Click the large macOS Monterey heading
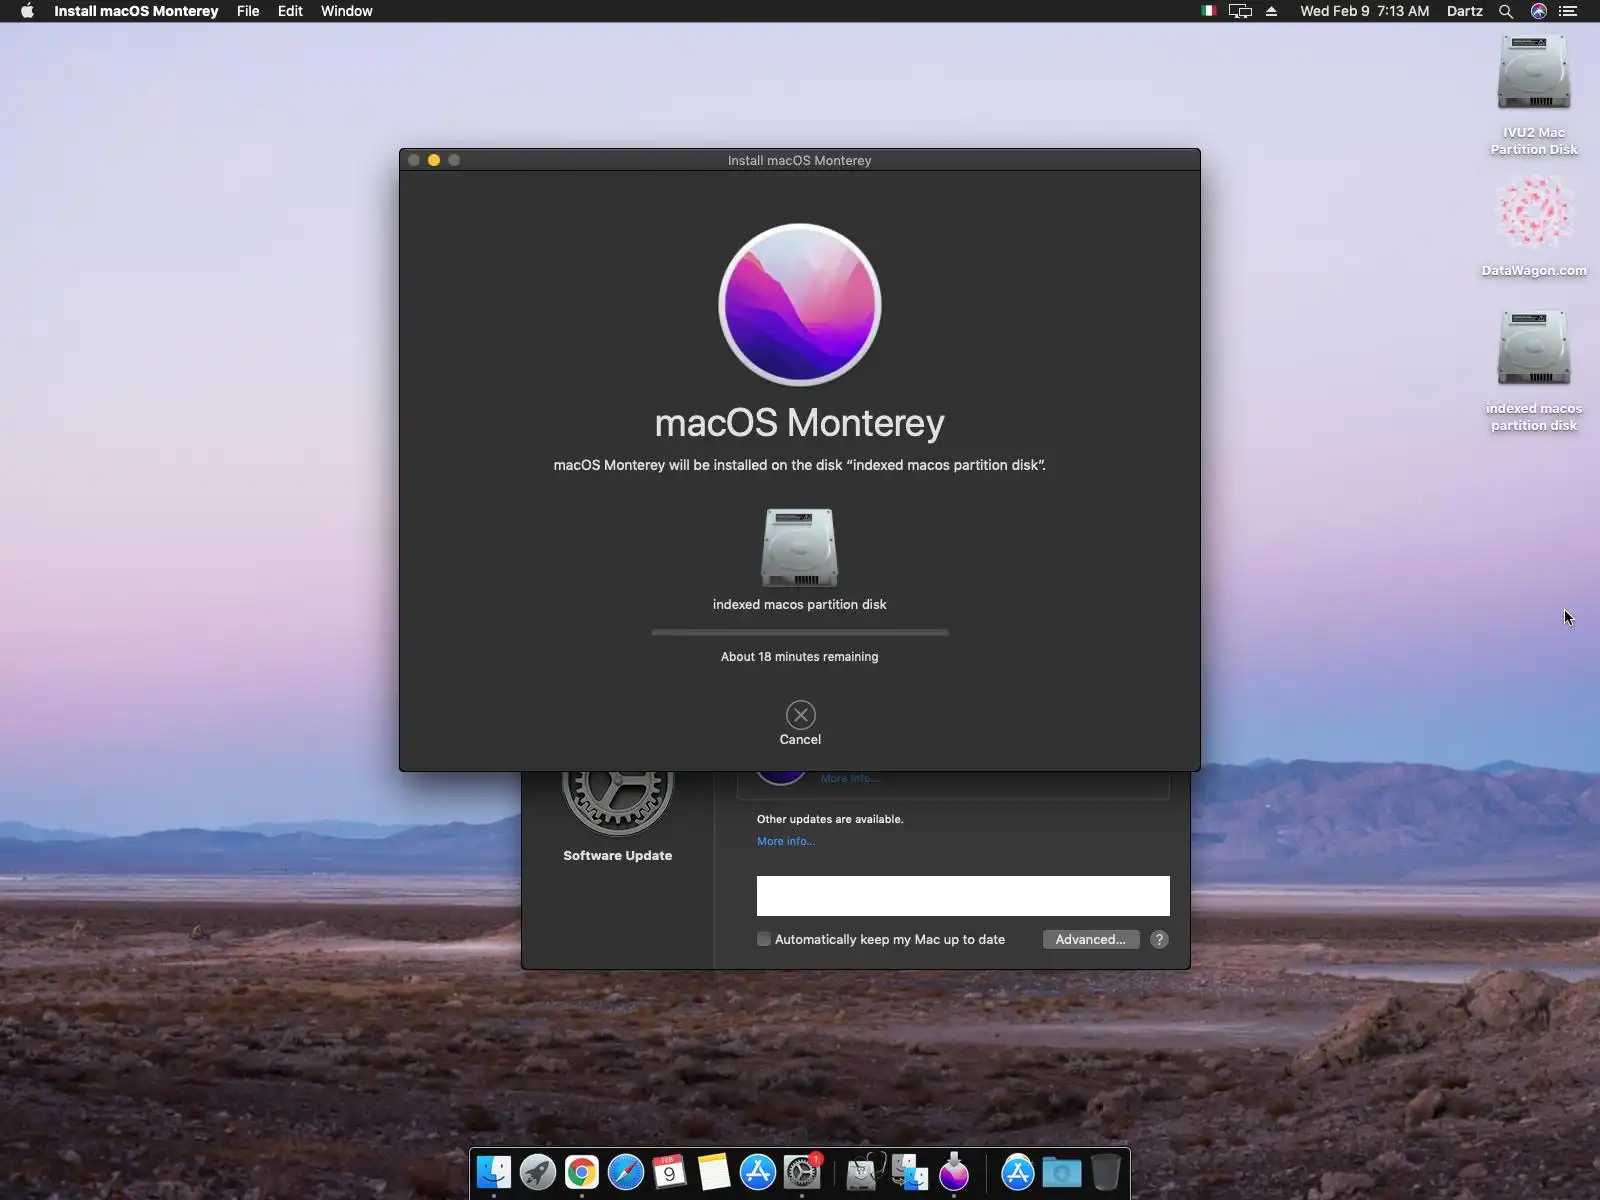Screen dimensions: 1600x1200 click(x=800, y=423)
